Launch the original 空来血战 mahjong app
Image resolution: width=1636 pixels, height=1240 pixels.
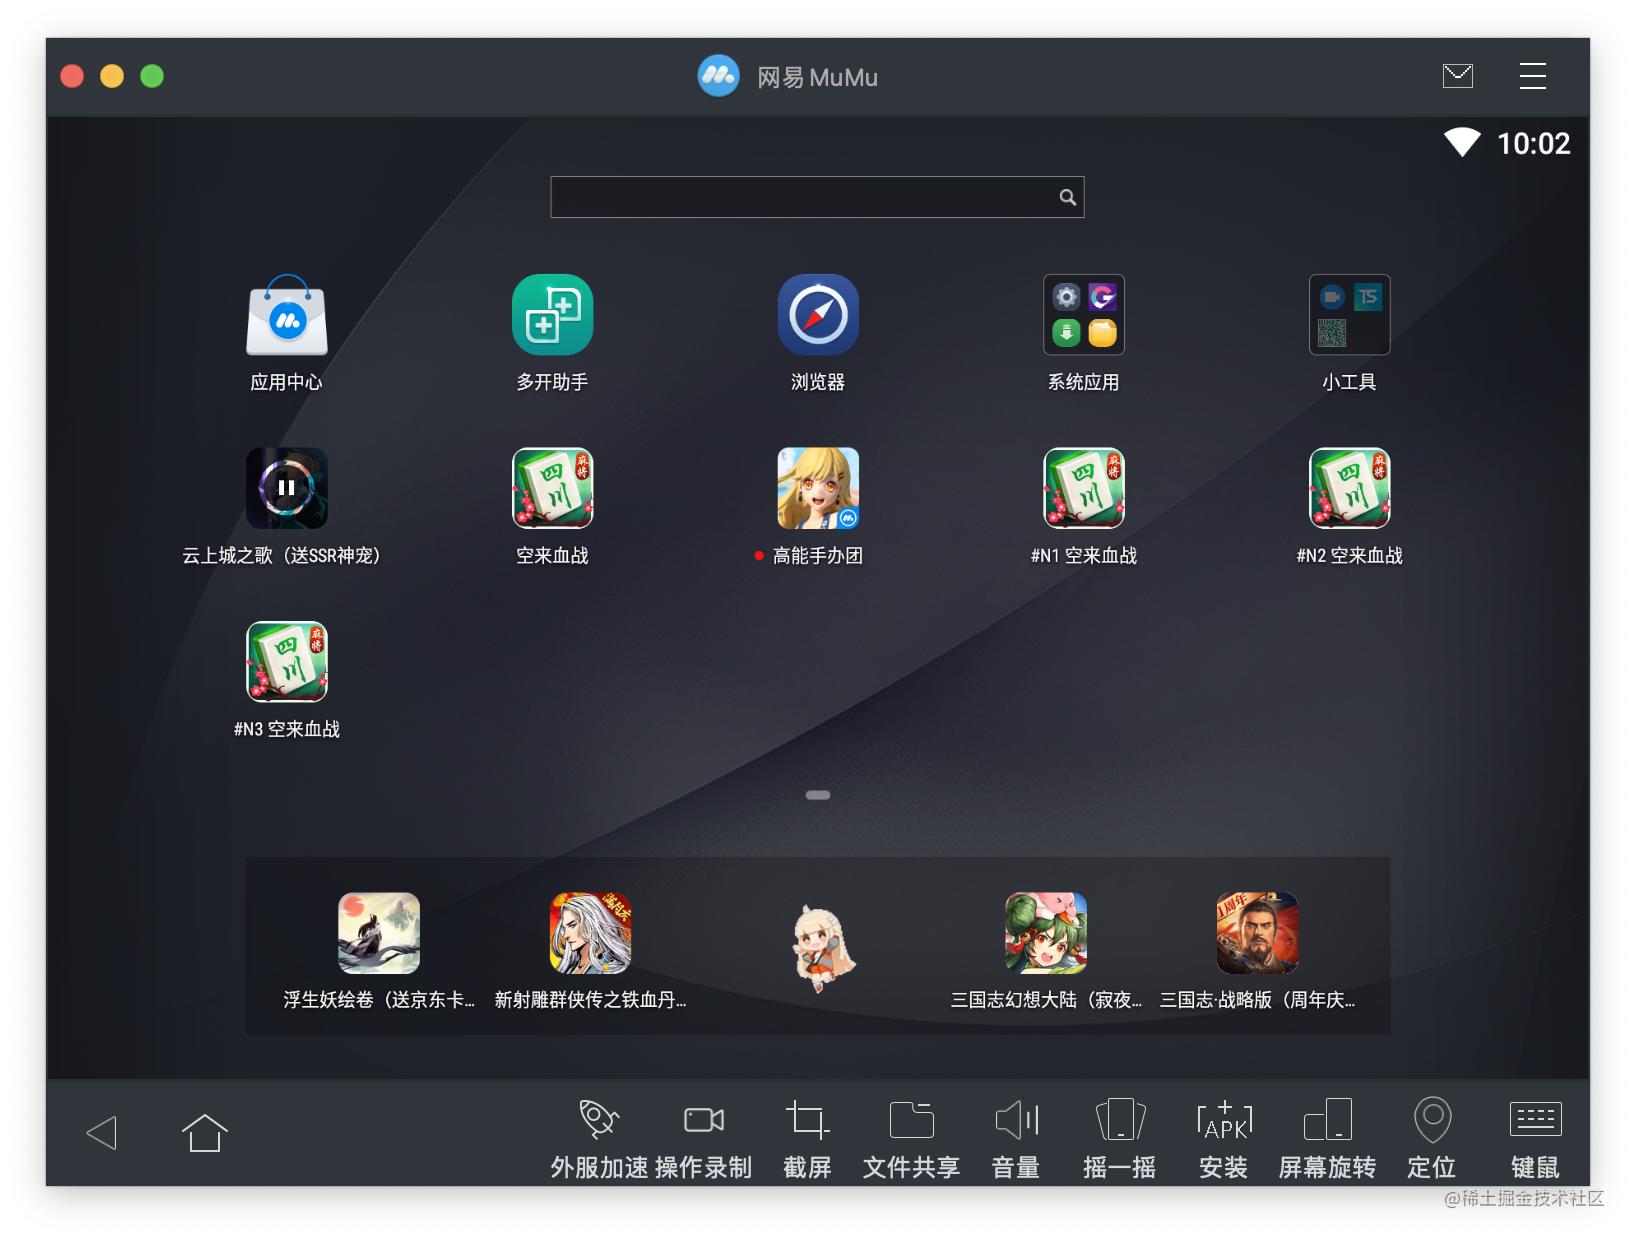[x=553, y=488]
